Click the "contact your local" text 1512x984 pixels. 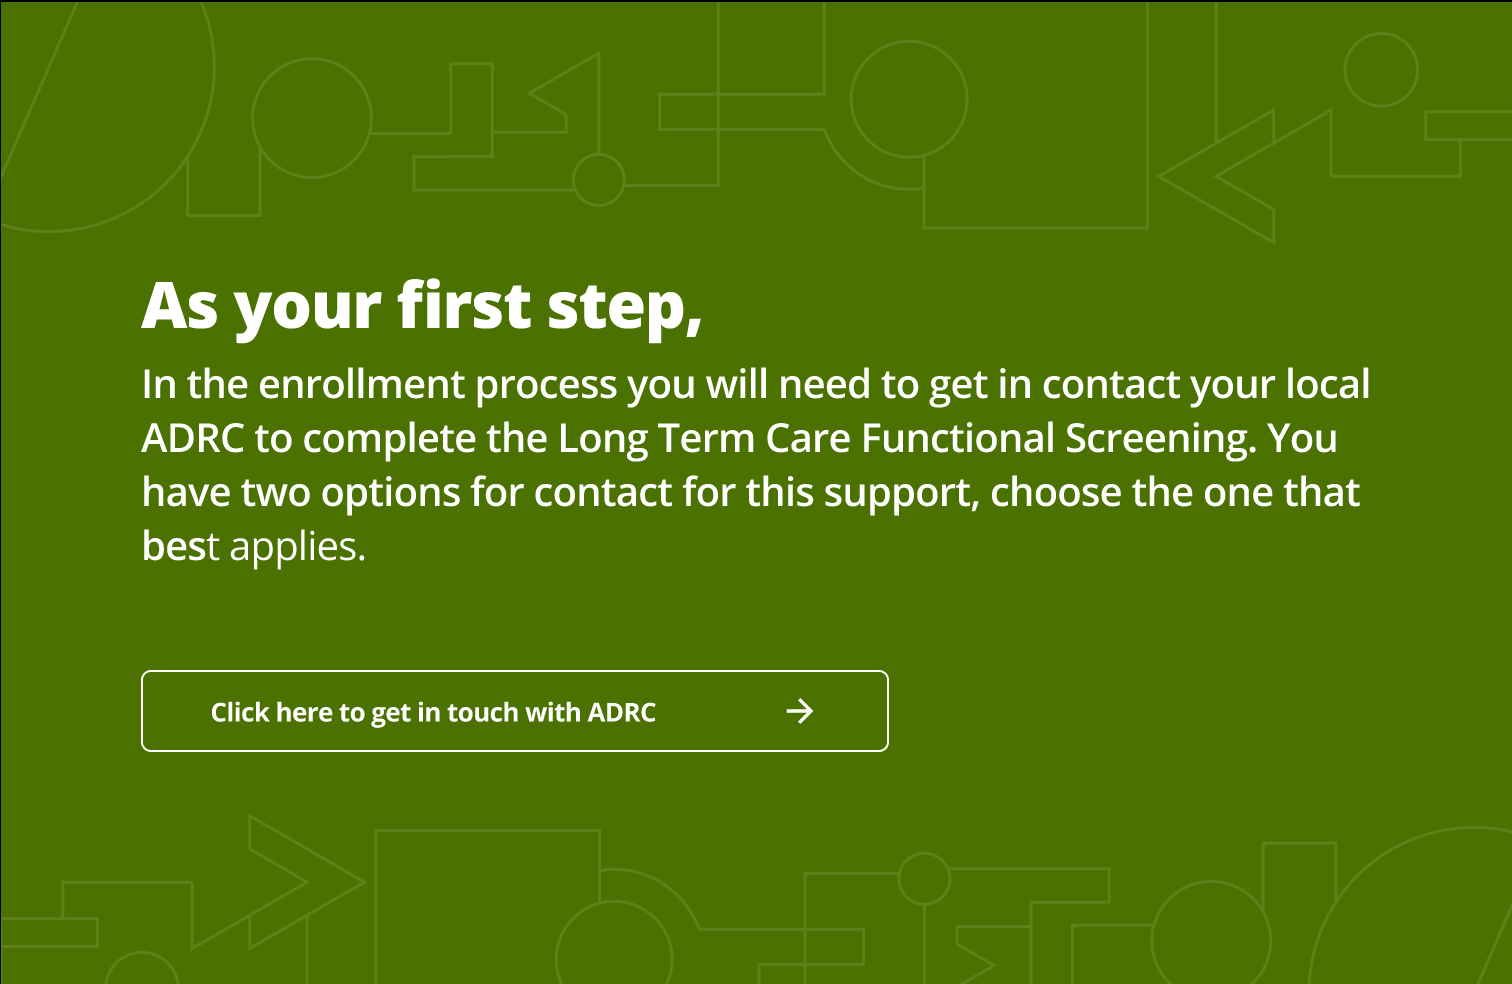1206,385
